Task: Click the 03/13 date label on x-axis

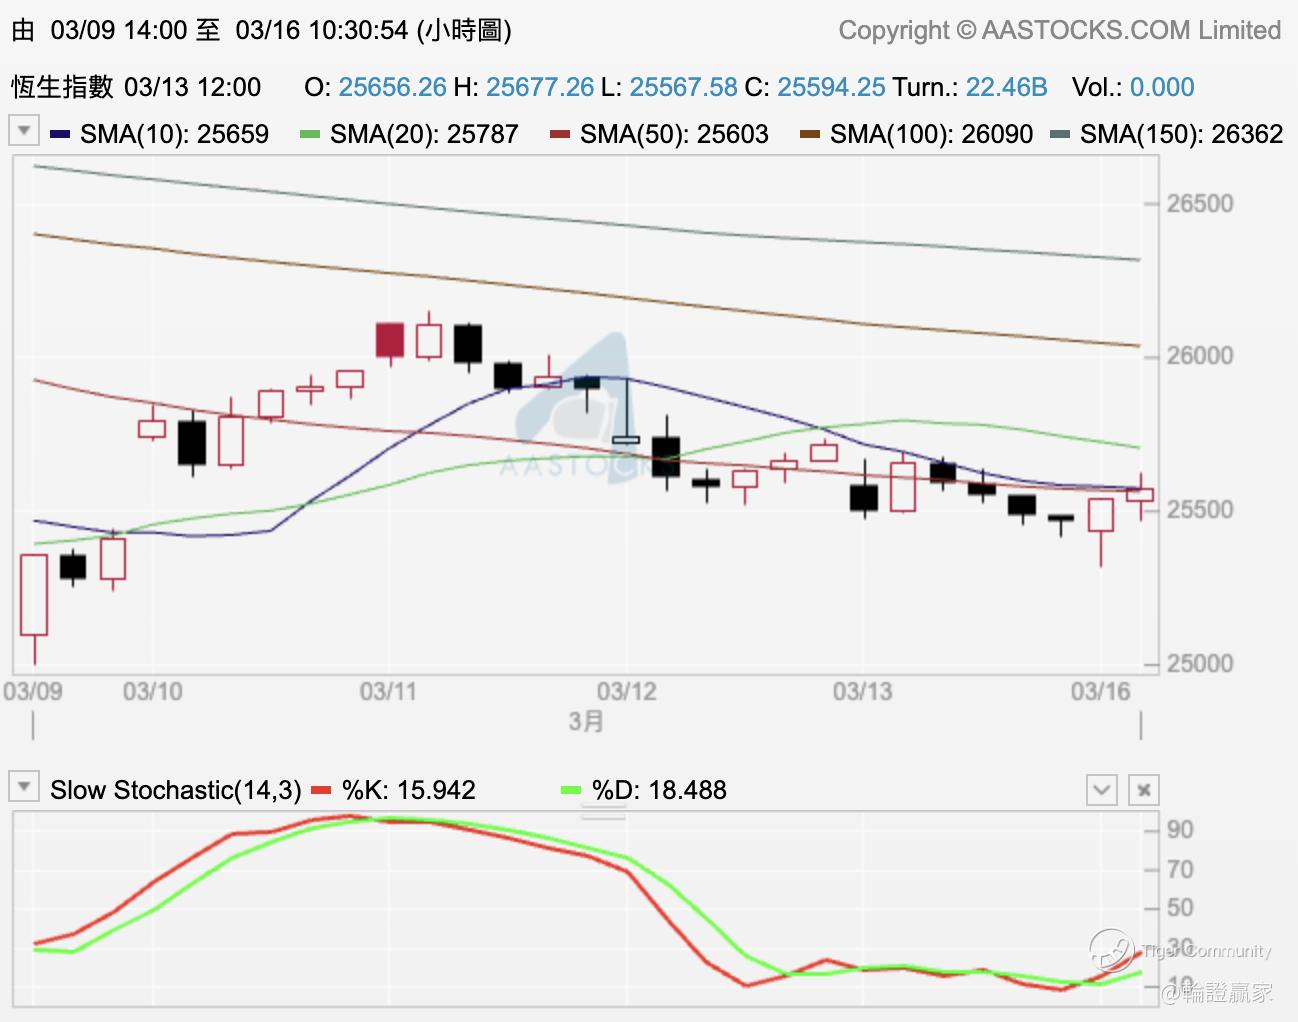Action: tap(863, 691)
